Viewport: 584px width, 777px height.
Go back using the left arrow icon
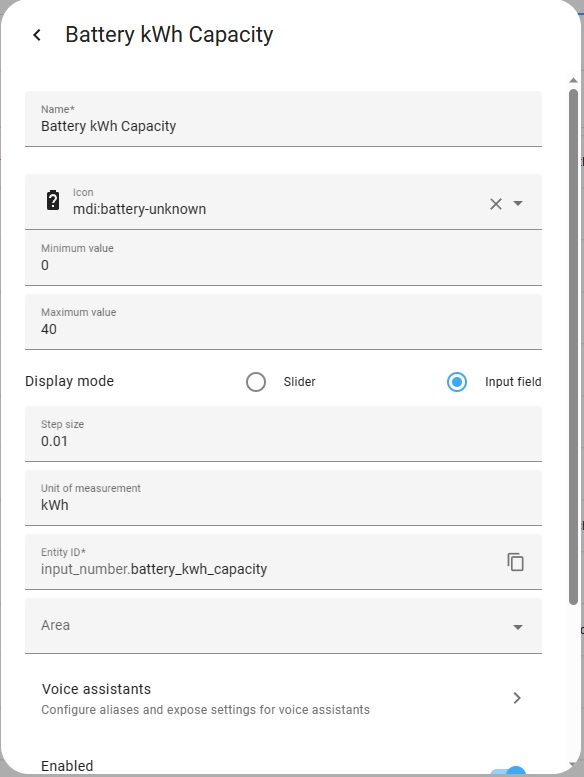[37, 35]
